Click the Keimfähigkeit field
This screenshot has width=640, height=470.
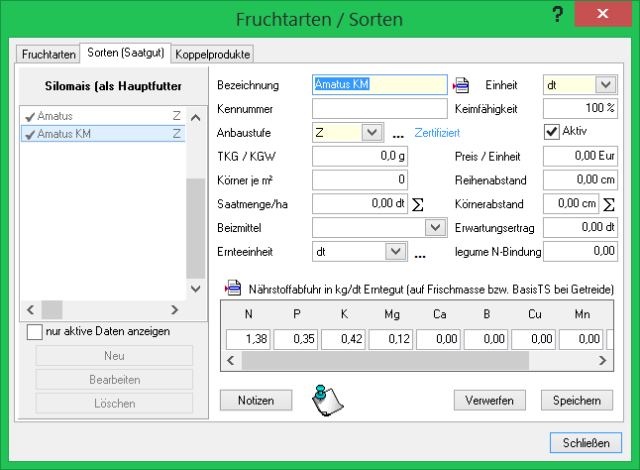[x=580, y=108]
